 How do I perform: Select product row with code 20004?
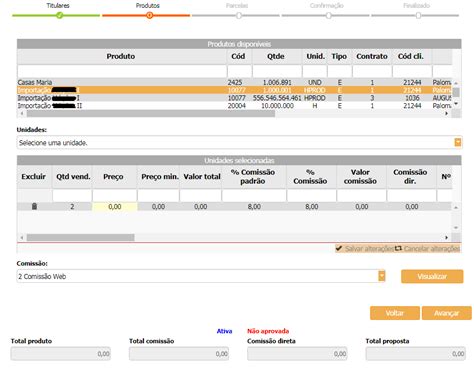pos(234,105)
